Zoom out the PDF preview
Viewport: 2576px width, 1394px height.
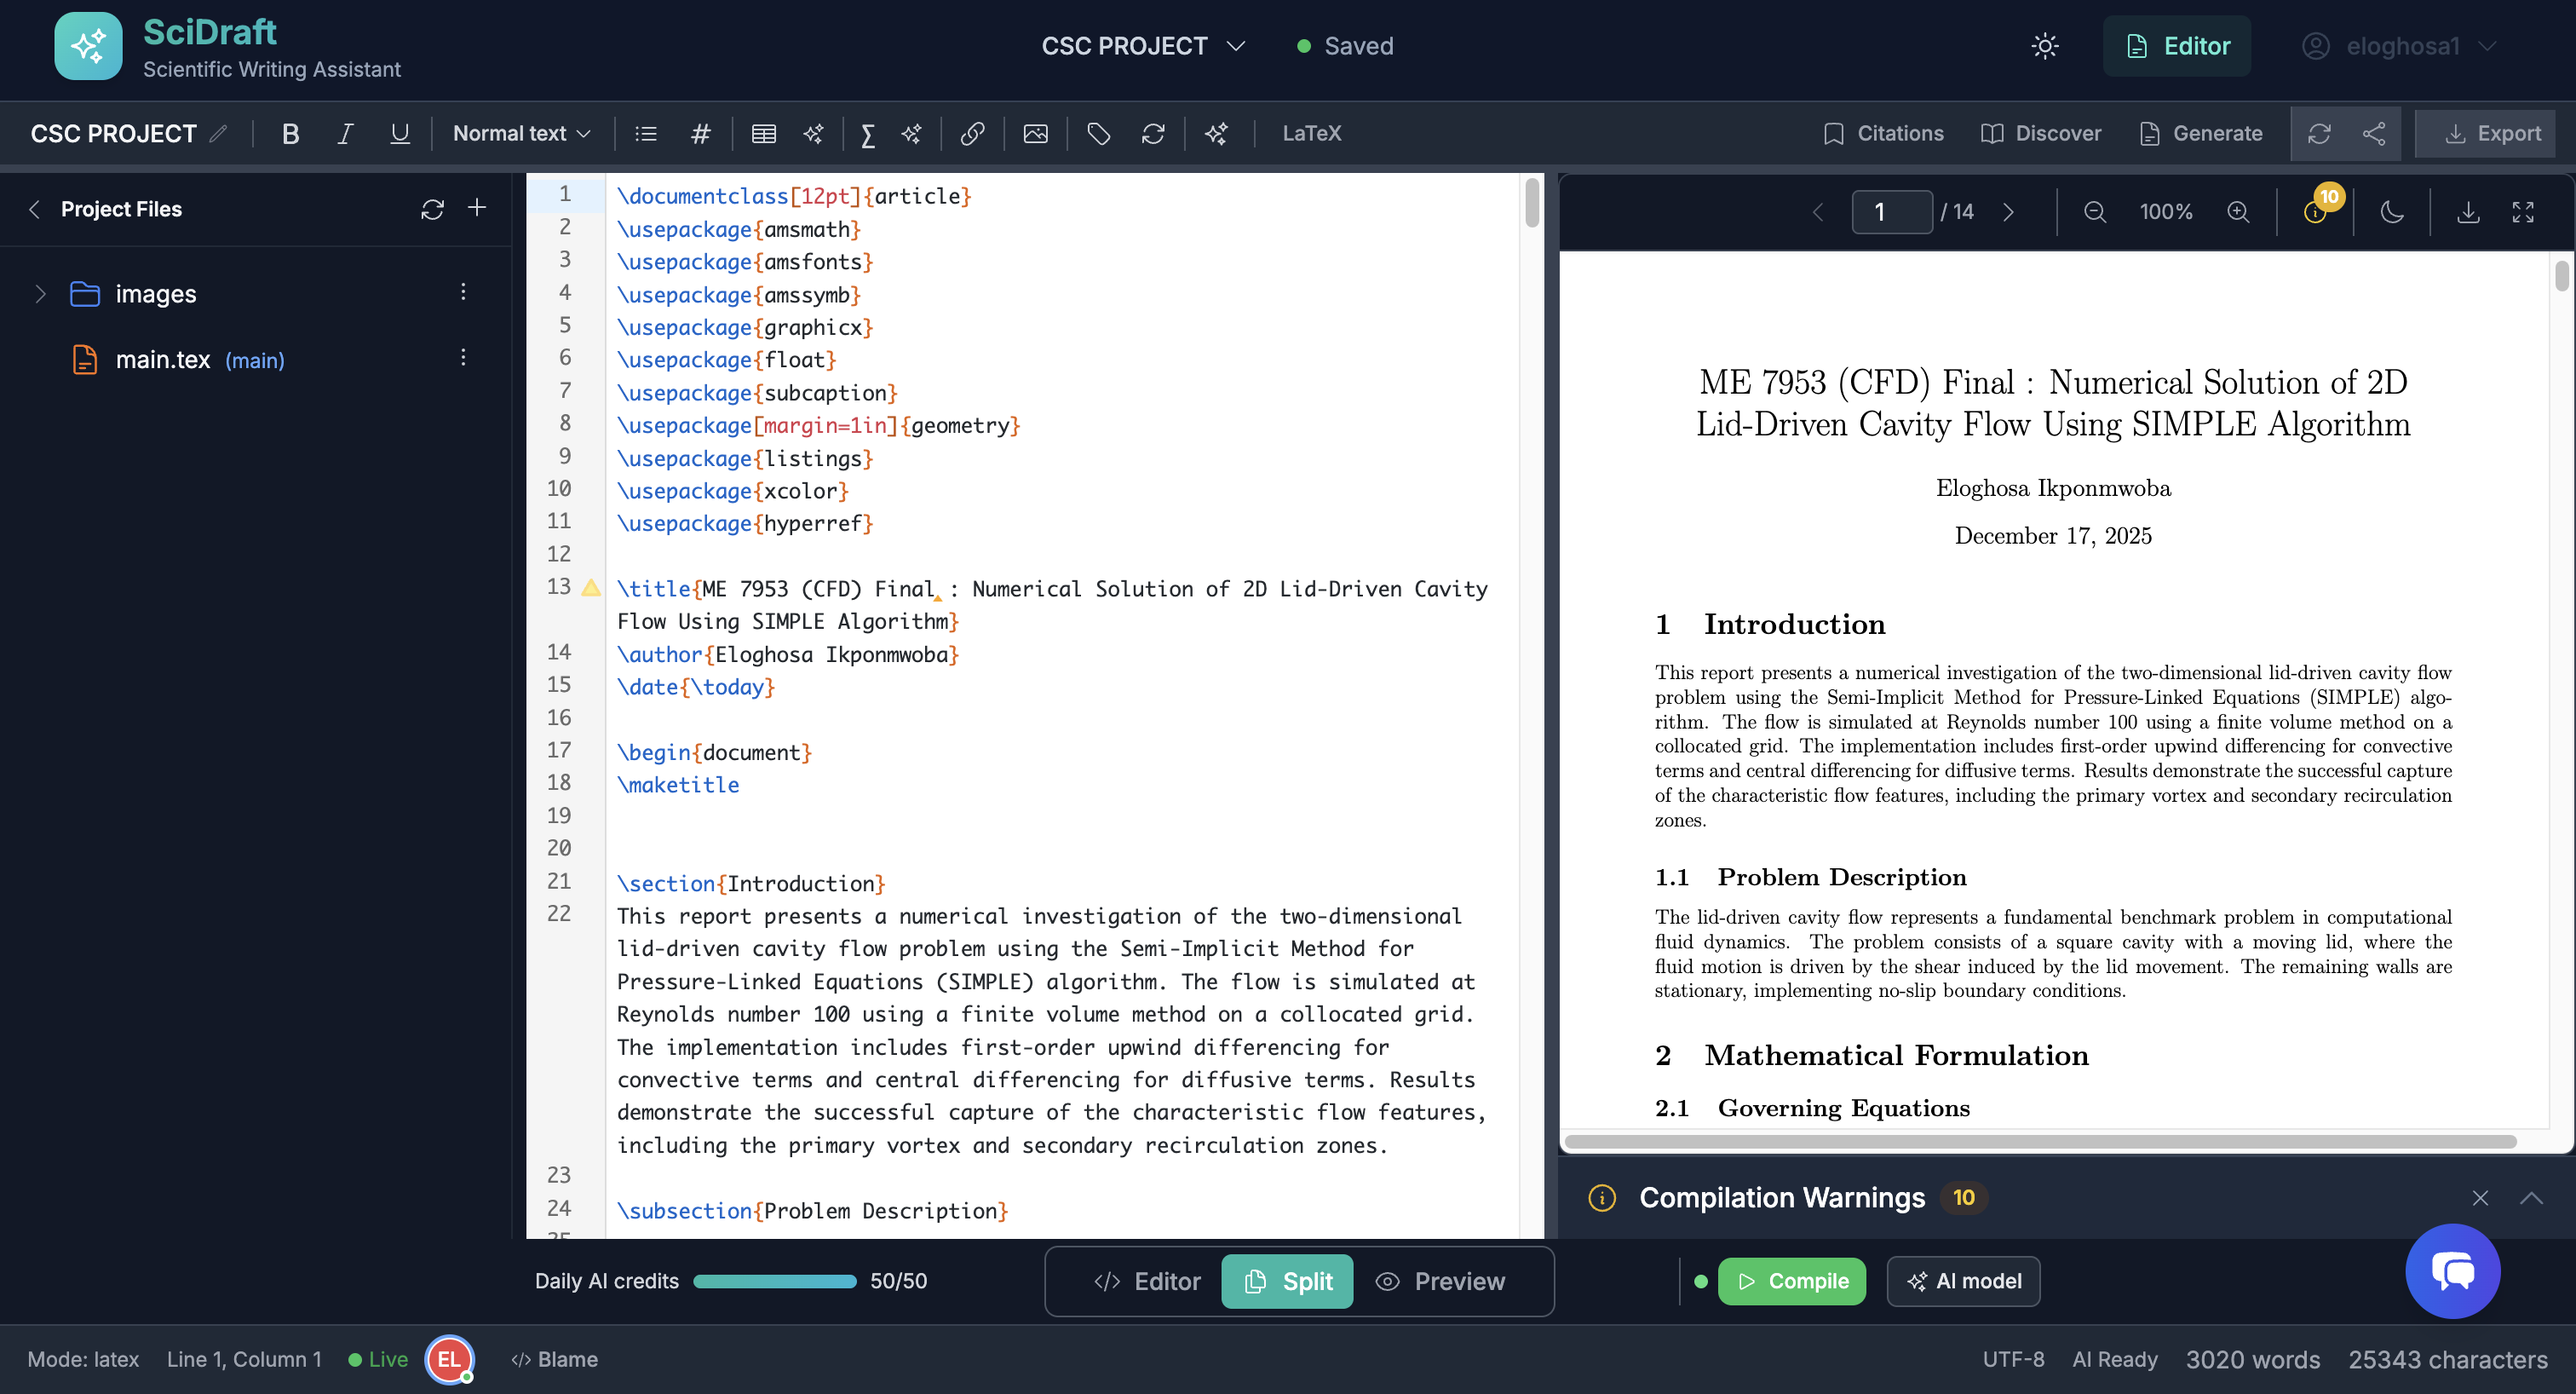pyautogui.click(x=2094, y=211)
